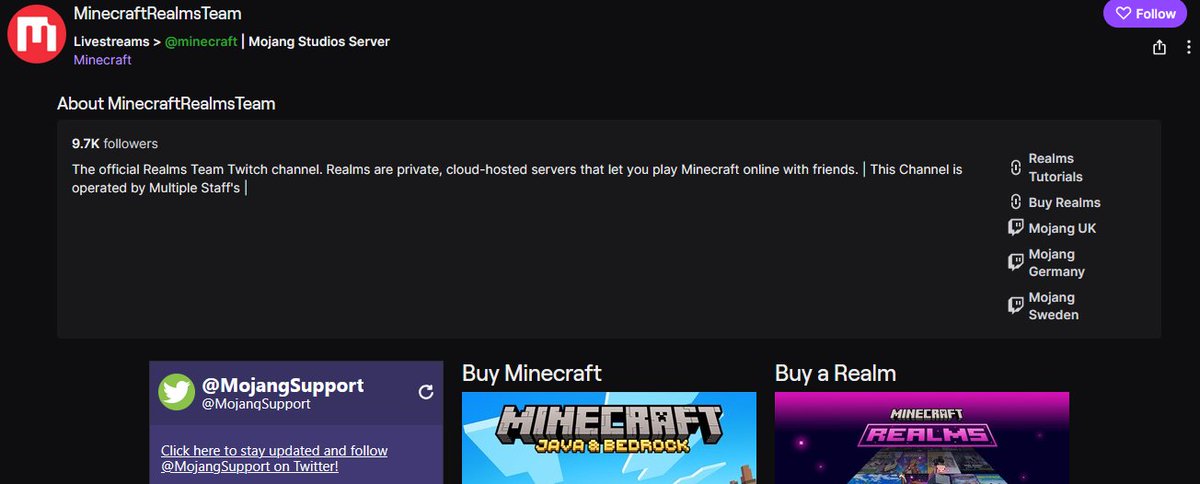Refresh the MojangSupport Twitter panel
Screen dimensions: 1200x484
[x=426, y=392]
